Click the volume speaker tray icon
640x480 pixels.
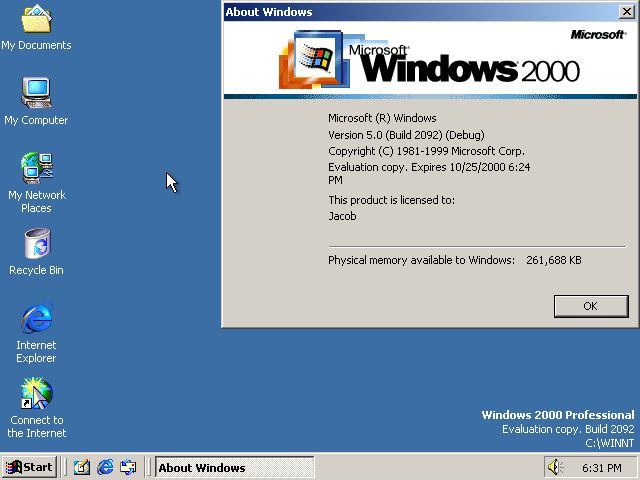554,467
